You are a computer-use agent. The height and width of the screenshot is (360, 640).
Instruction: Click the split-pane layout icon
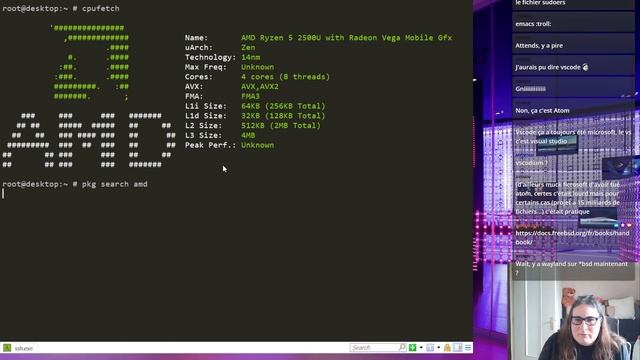(x=430, y=347)
